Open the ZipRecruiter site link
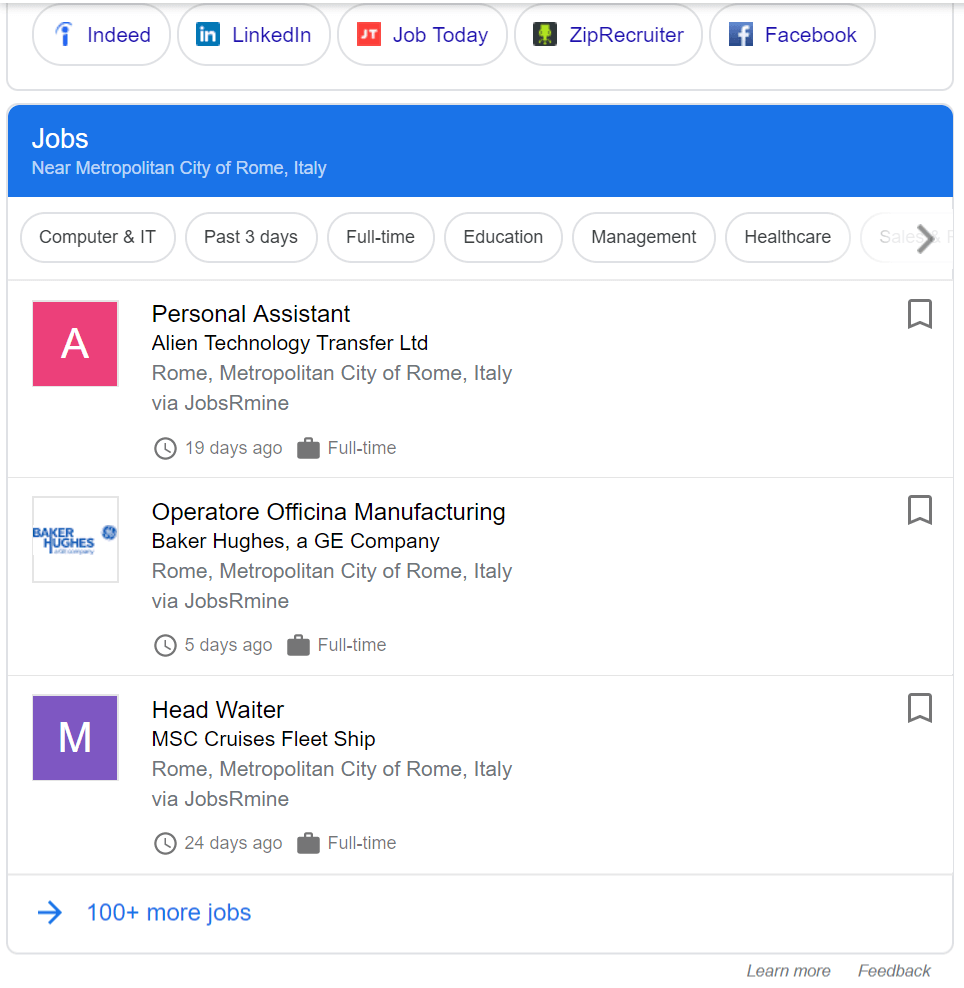964x988 pixels. 609,35
